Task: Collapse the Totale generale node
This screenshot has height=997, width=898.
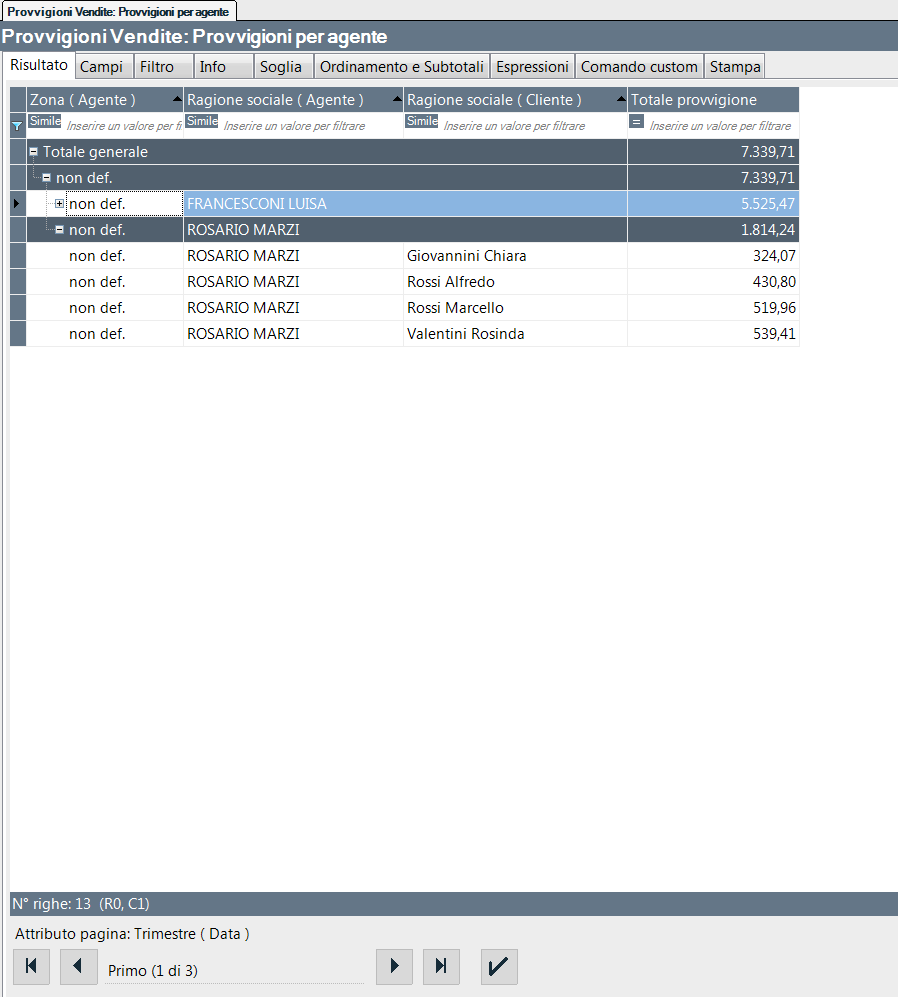Action: (x=34, y=152)
